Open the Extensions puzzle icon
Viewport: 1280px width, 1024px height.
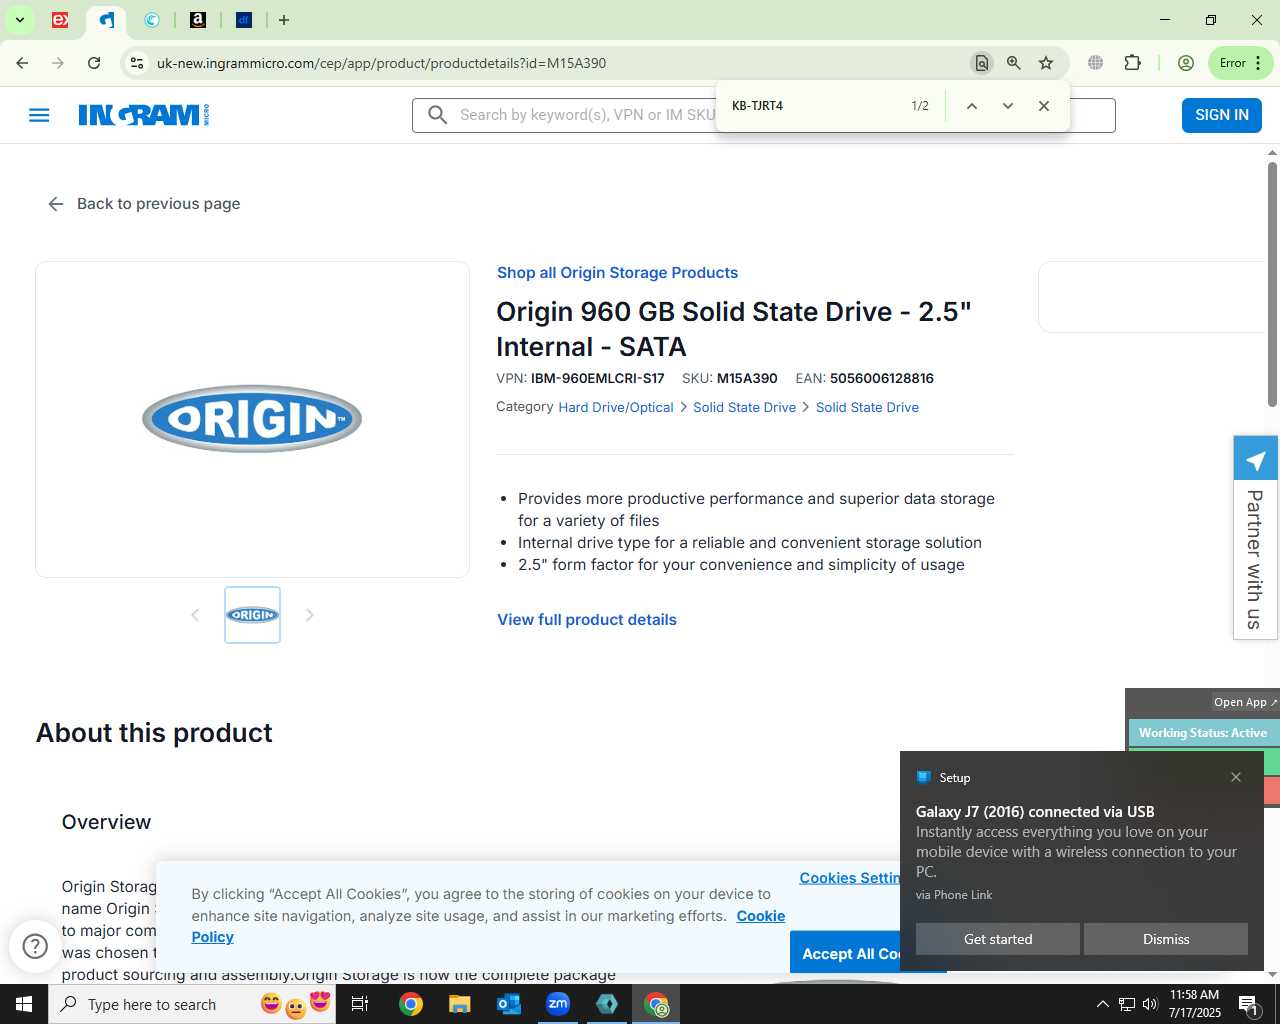click(1132, 63)
